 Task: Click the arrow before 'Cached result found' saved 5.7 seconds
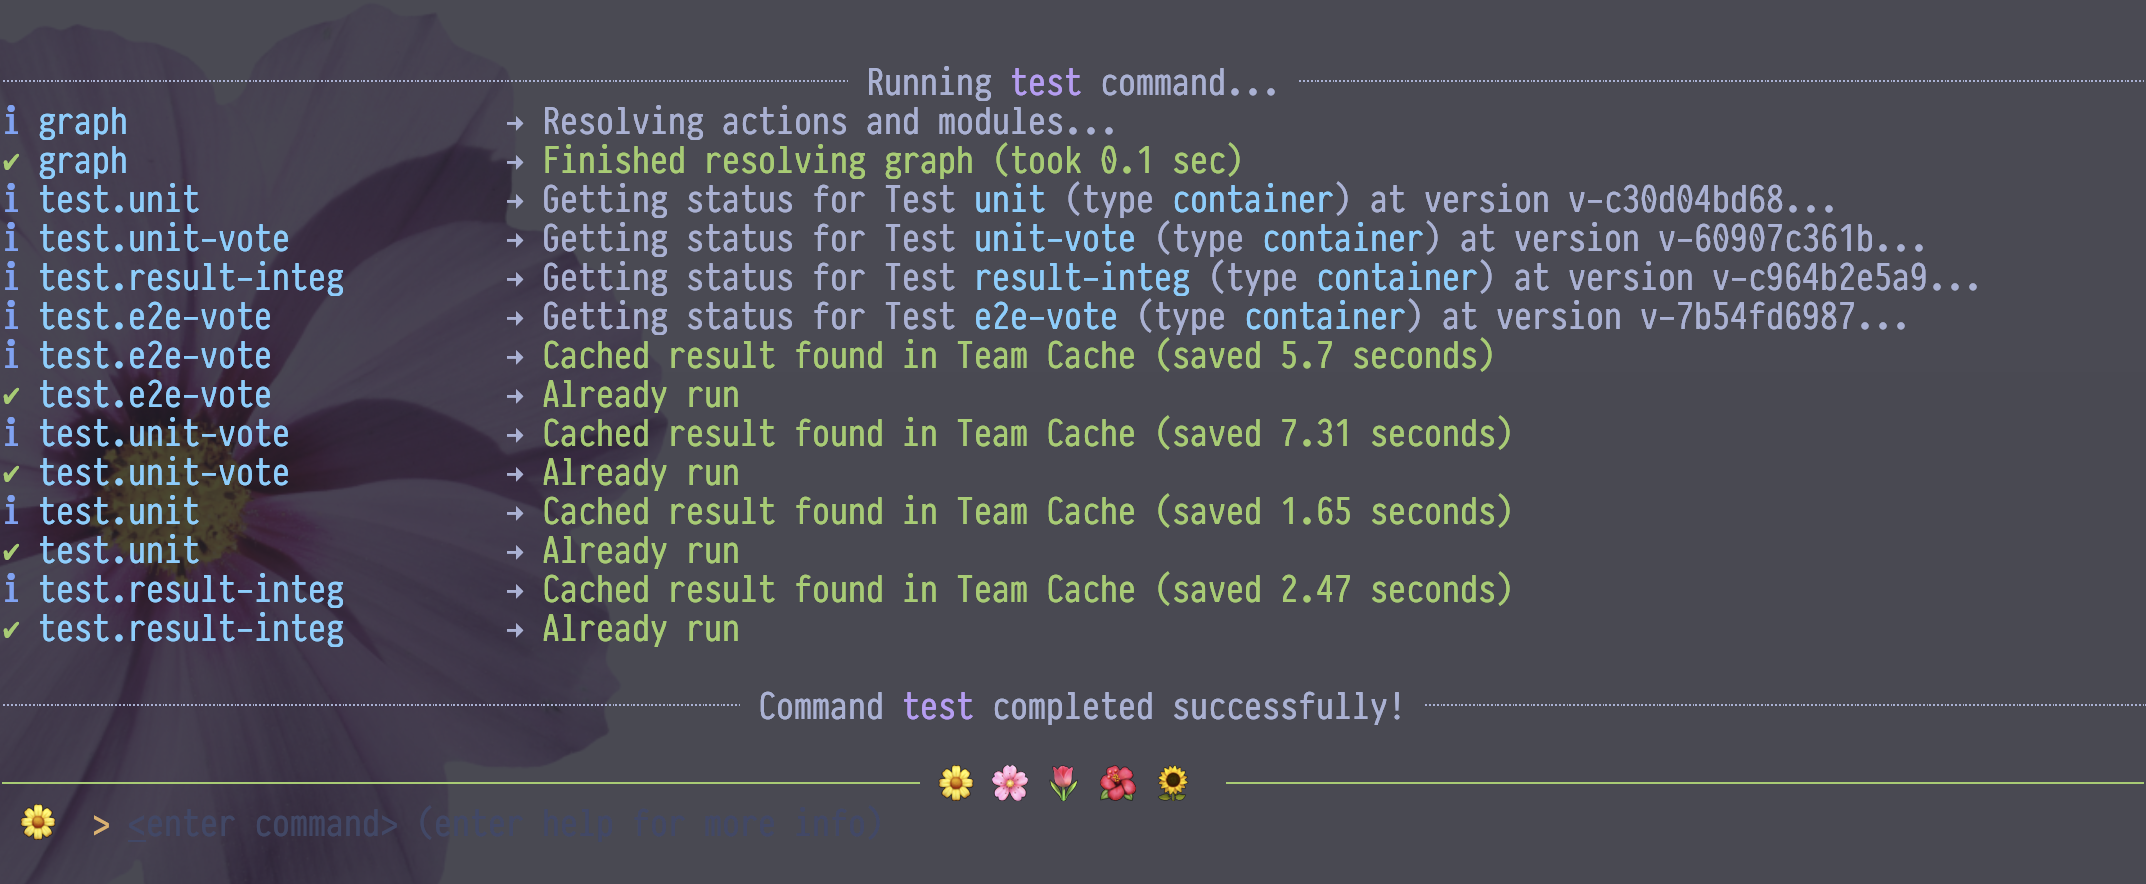(515, 357)
